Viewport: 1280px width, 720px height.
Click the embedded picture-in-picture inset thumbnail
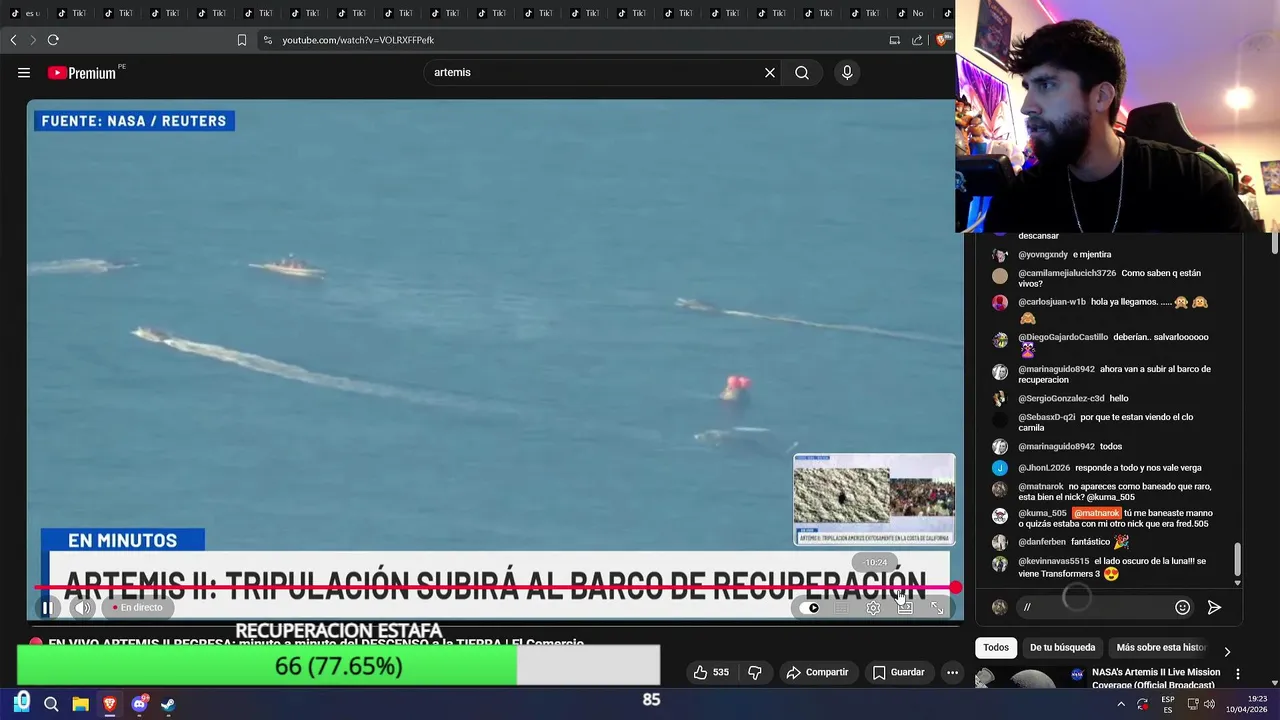[874, 499]
